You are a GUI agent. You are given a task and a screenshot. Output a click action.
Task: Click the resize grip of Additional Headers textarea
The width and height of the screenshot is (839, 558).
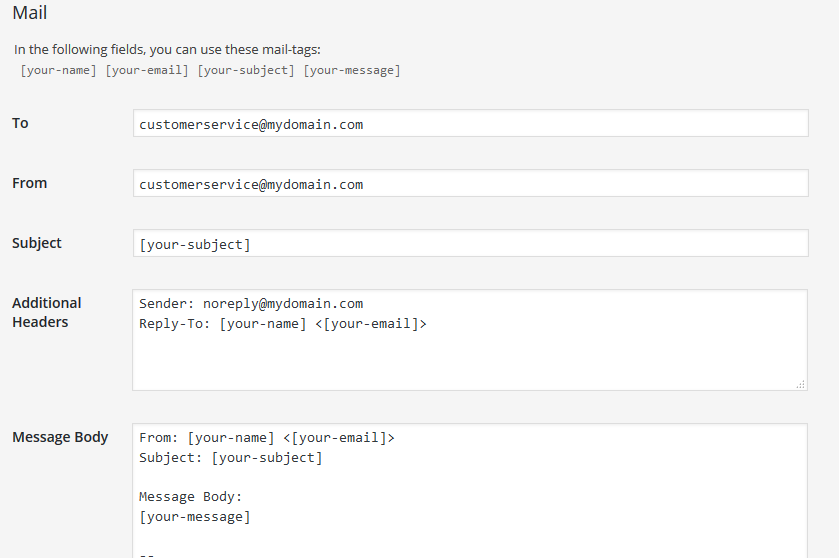click(x=801, y=384)
